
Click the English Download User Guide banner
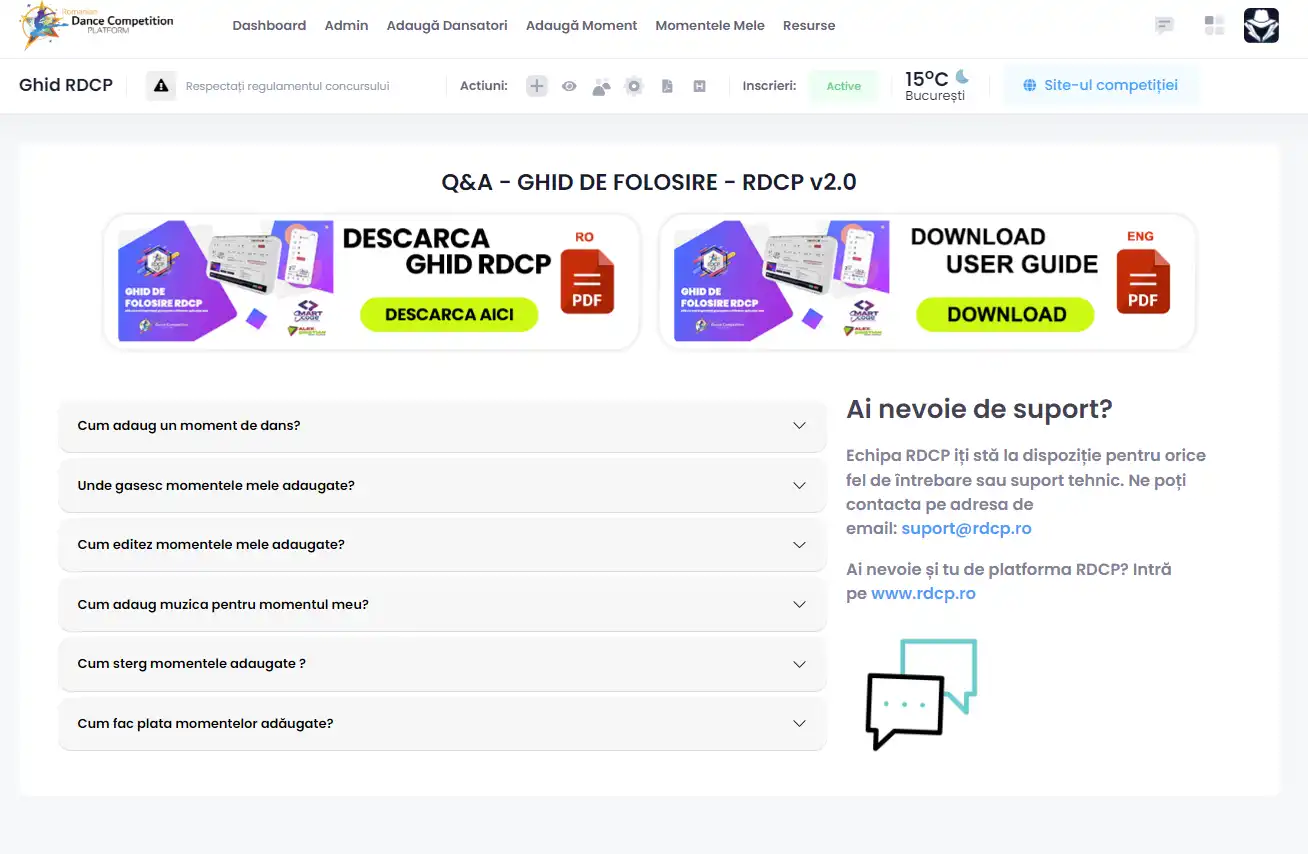click(x=927, y=282)
